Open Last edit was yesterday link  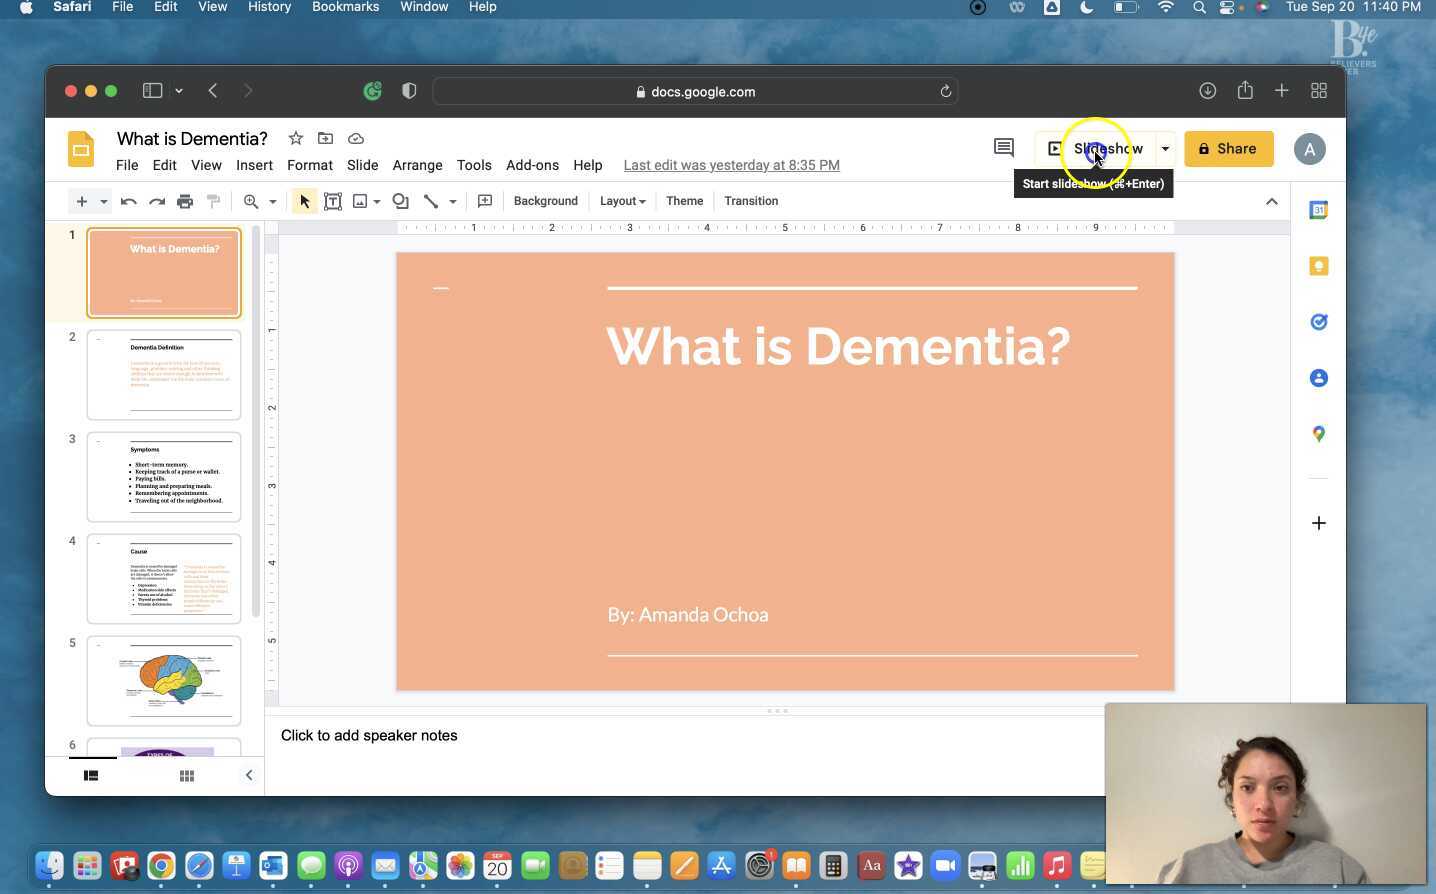click(x=731, y=165)
